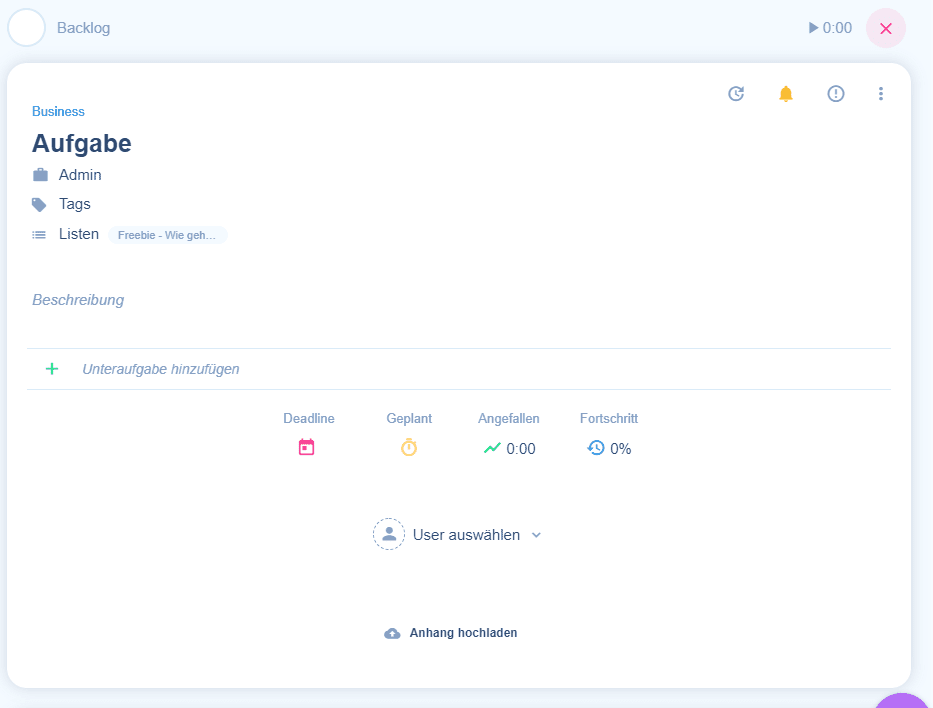Set planned time with the stopwatch icon

coord(409,447)
